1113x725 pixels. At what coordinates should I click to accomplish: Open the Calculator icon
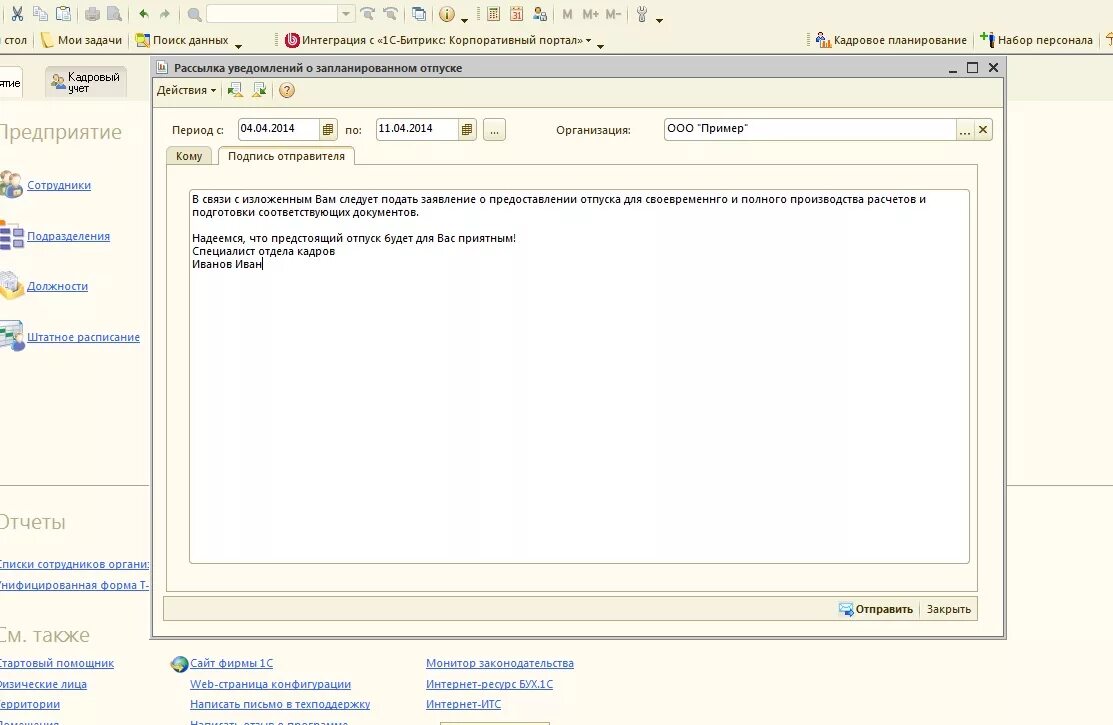pyautogui.click(x=493, y=13)
